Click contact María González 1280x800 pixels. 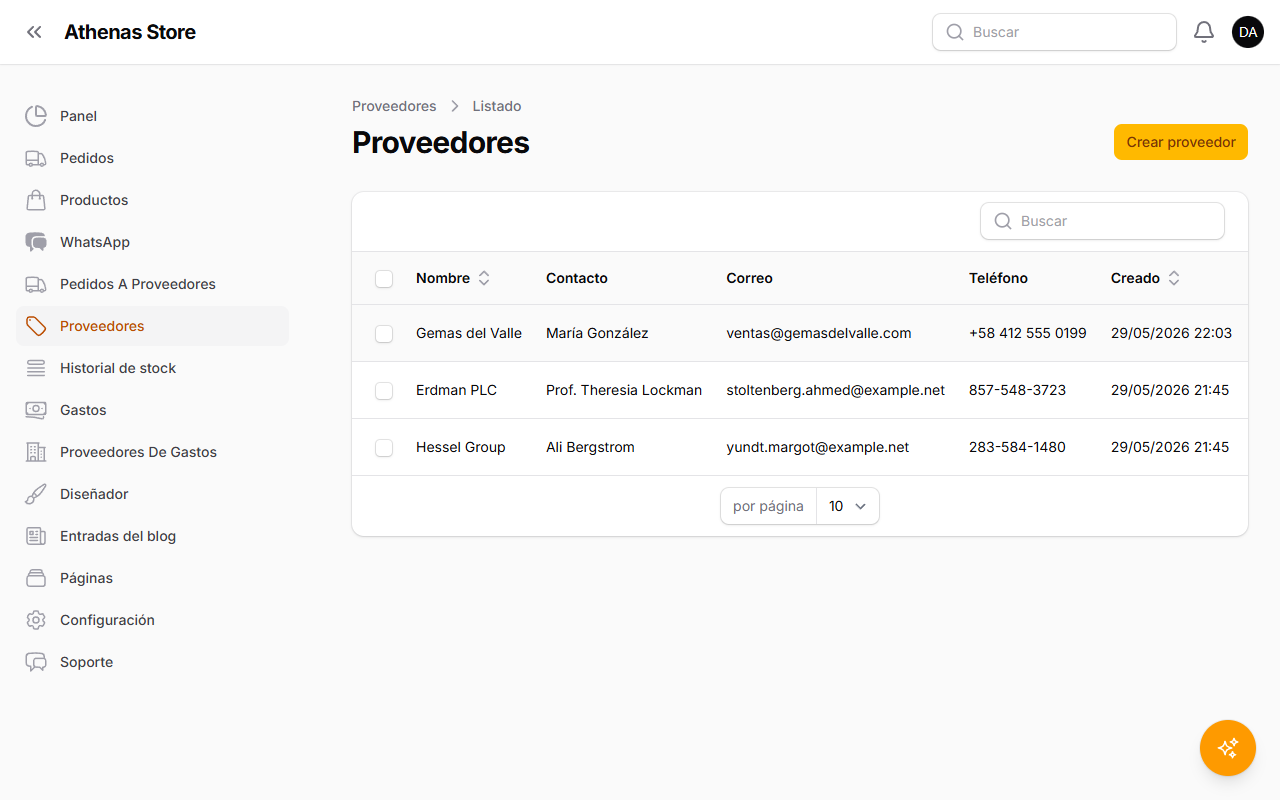coord(597,333)
